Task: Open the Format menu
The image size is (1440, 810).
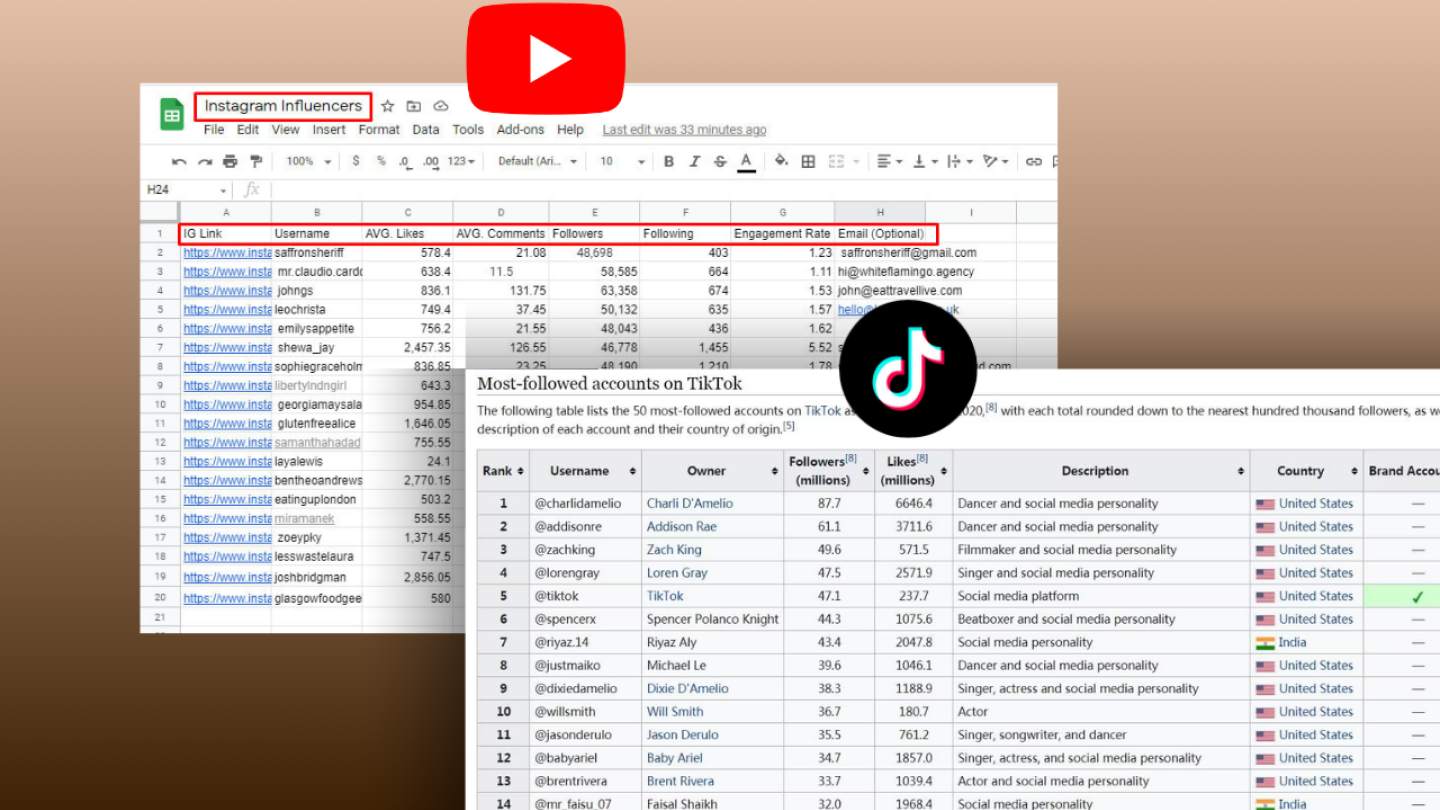Action: (x=379, y=130)
